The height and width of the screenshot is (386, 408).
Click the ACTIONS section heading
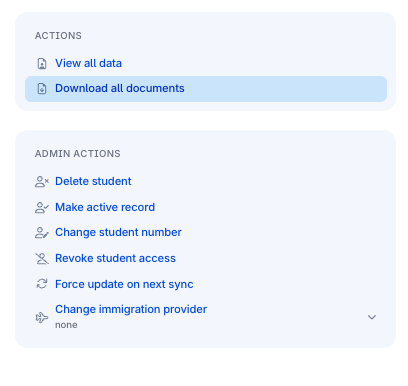[x=58, y=36]
